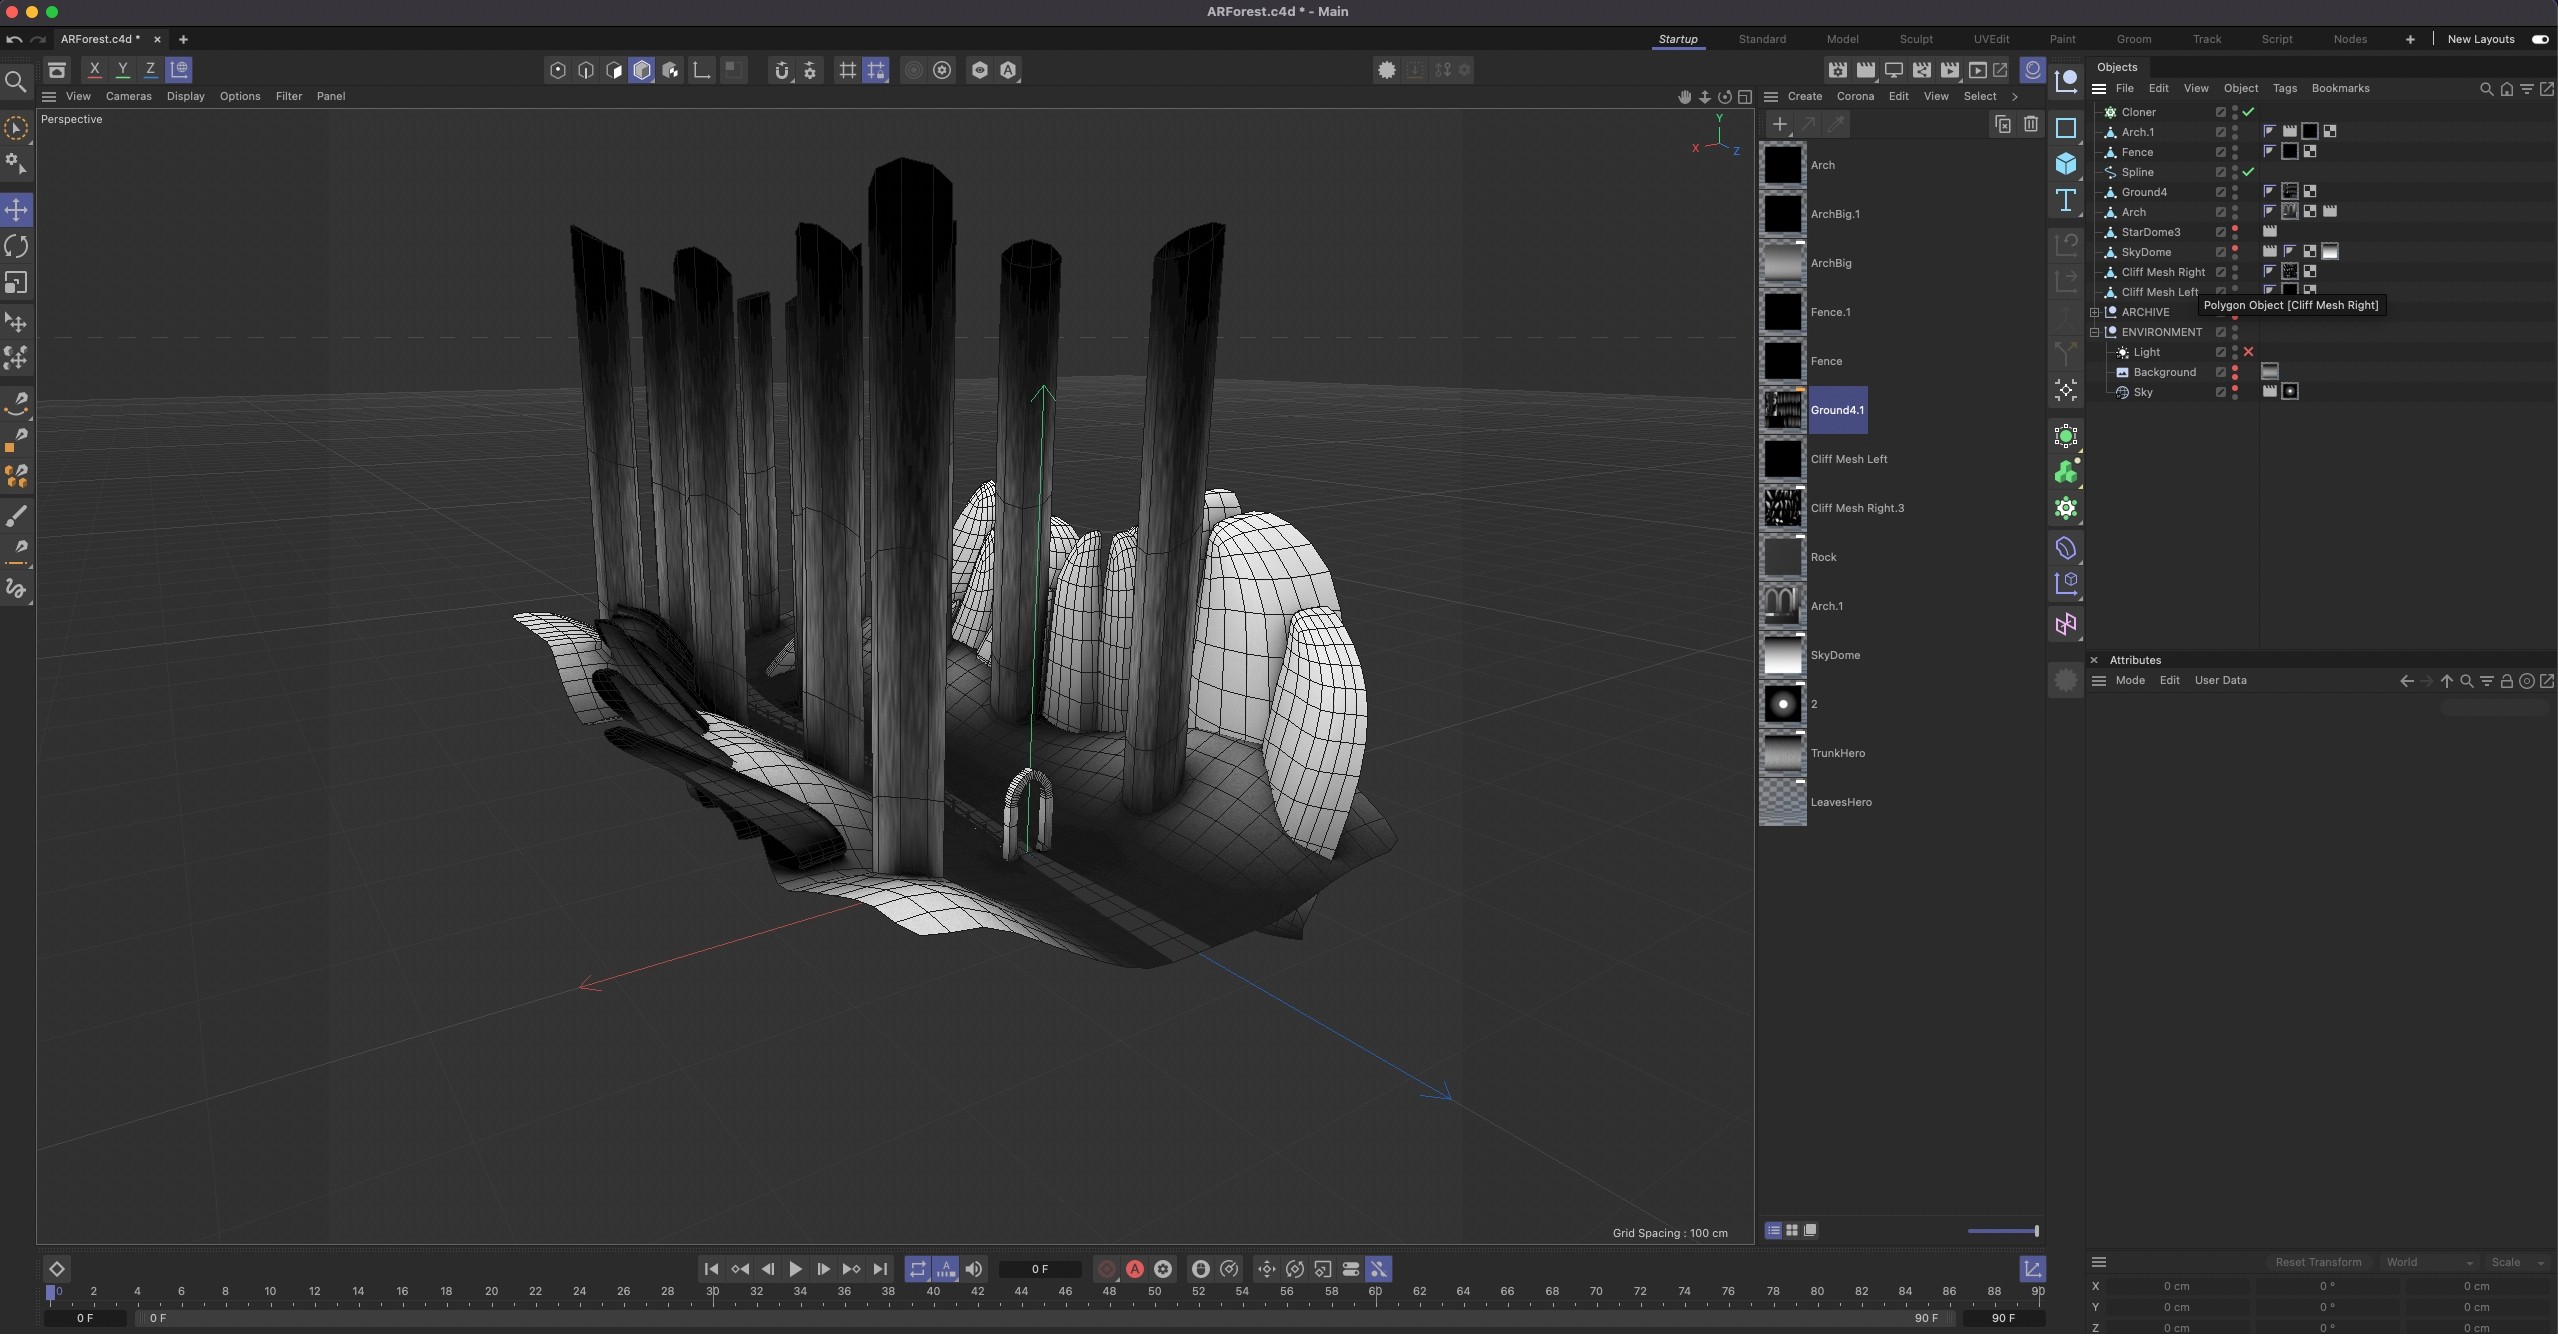Click the Reset Transform button
Screen dimensions: 2558x1334
click(2318, 1262)
